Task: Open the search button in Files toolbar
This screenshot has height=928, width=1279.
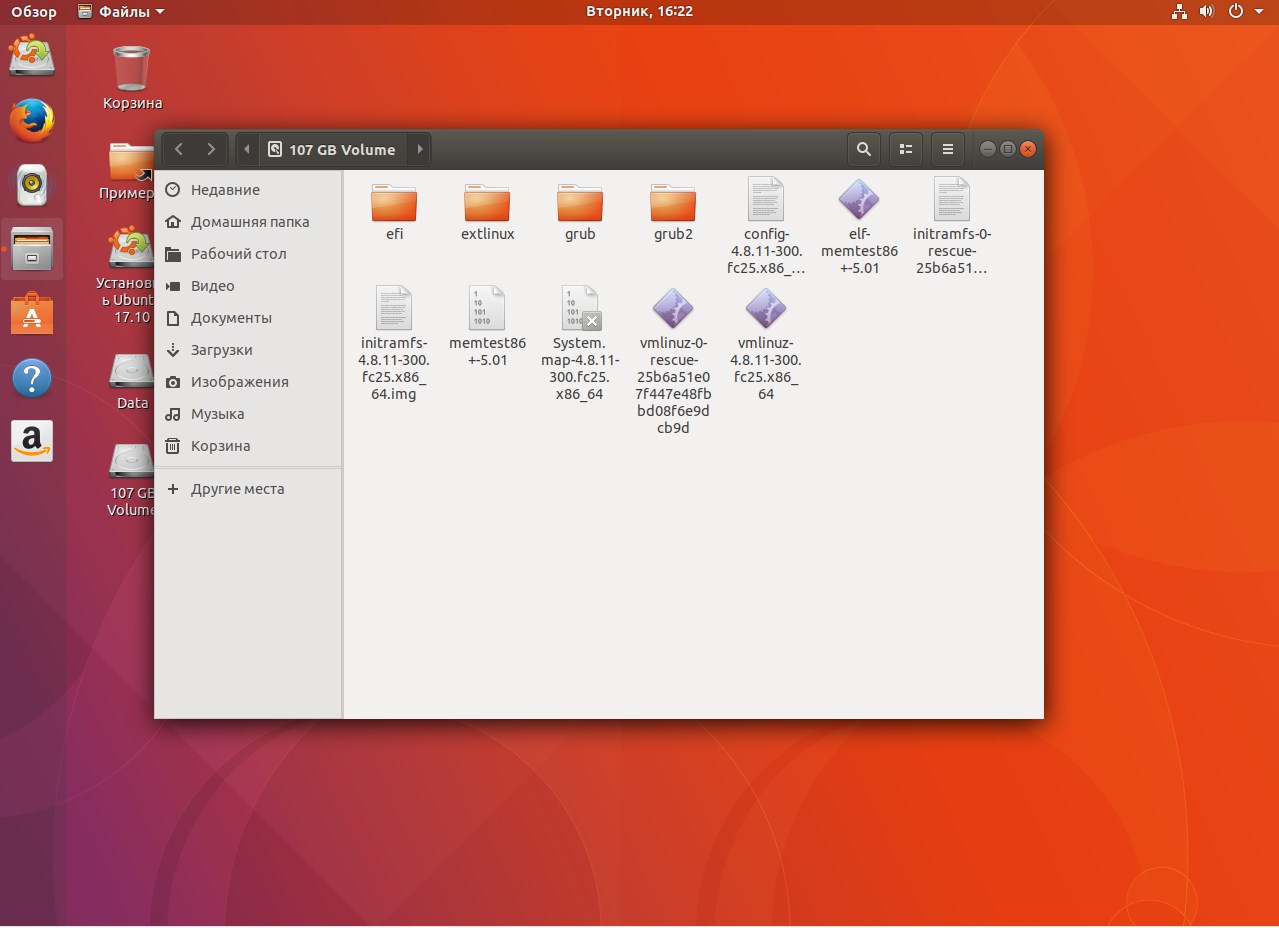Action: coord(864,150)
